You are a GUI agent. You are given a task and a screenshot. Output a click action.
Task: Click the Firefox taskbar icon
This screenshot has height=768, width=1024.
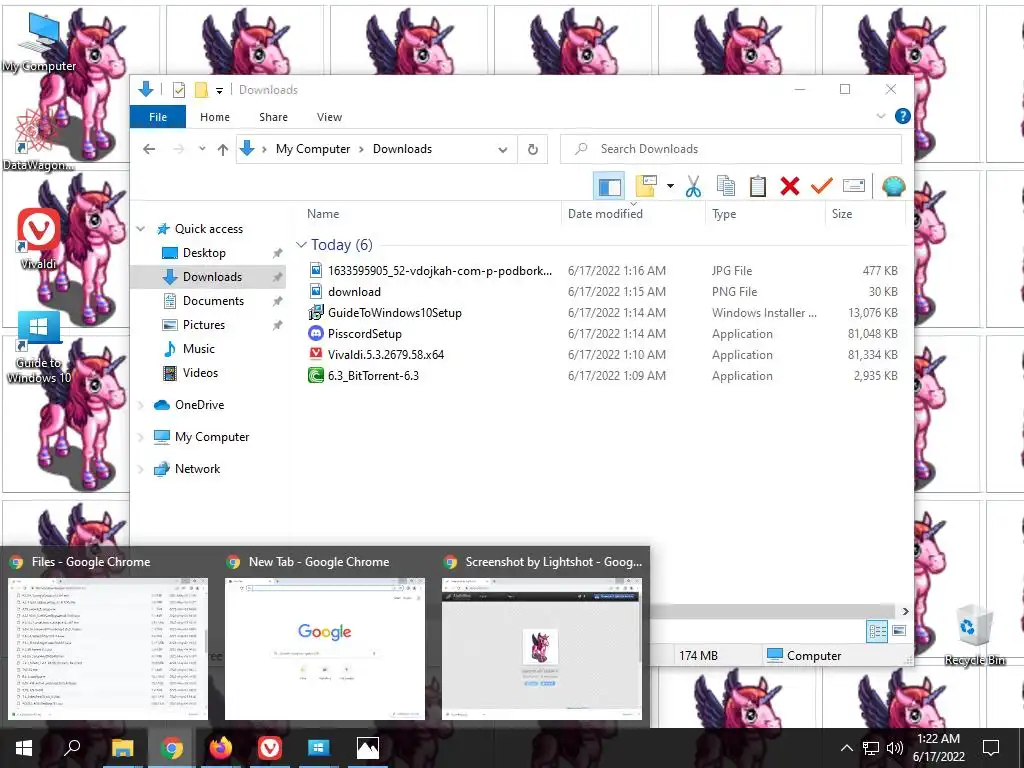[x=221, y=748]
